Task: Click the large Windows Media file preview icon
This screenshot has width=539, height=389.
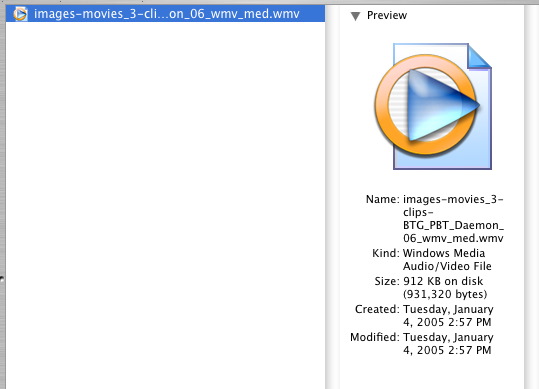Action: tap(433, 106)
